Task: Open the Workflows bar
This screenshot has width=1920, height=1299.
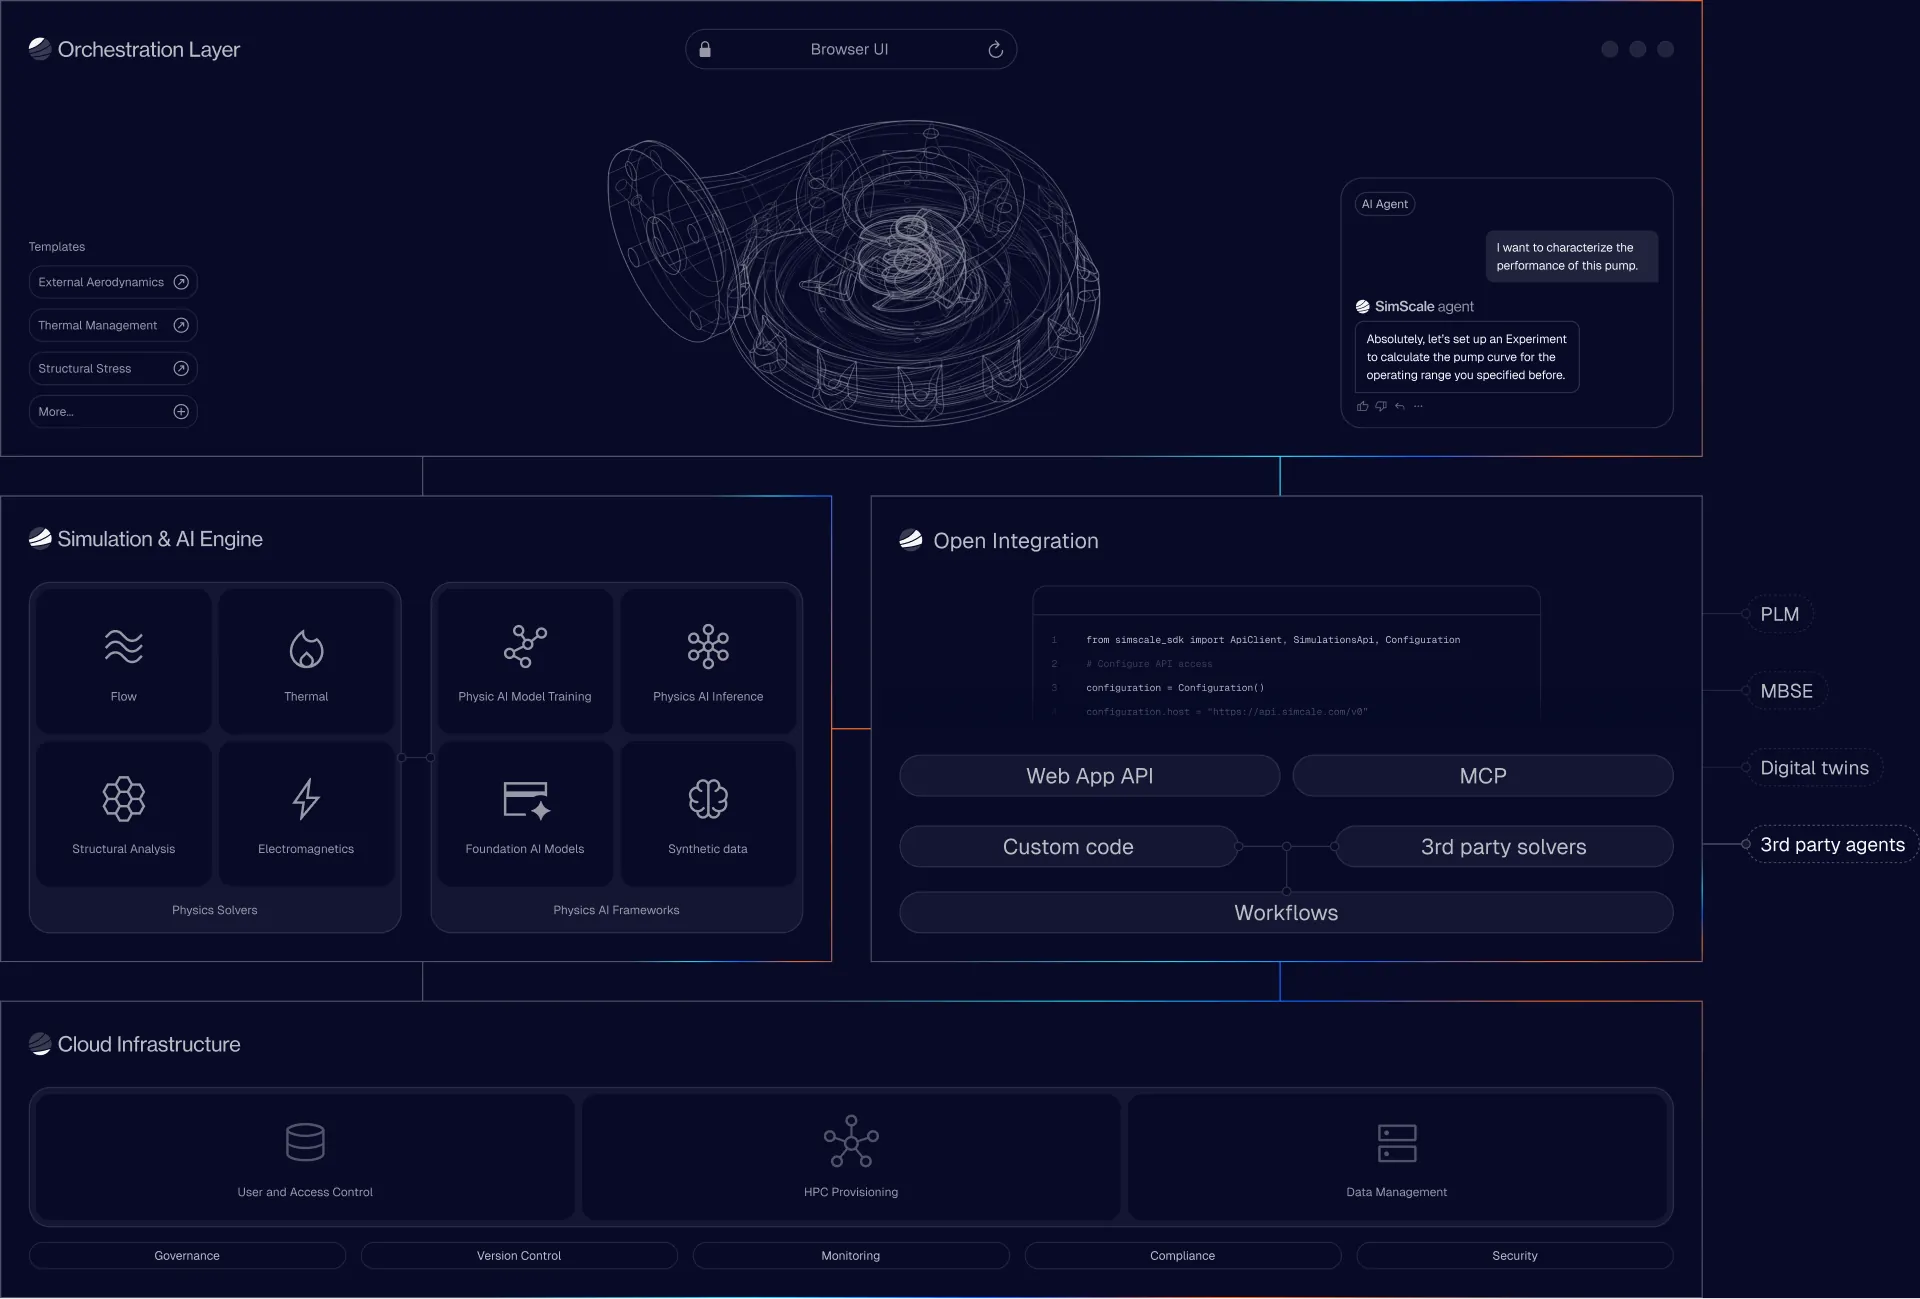Action: click(1286, 913)
